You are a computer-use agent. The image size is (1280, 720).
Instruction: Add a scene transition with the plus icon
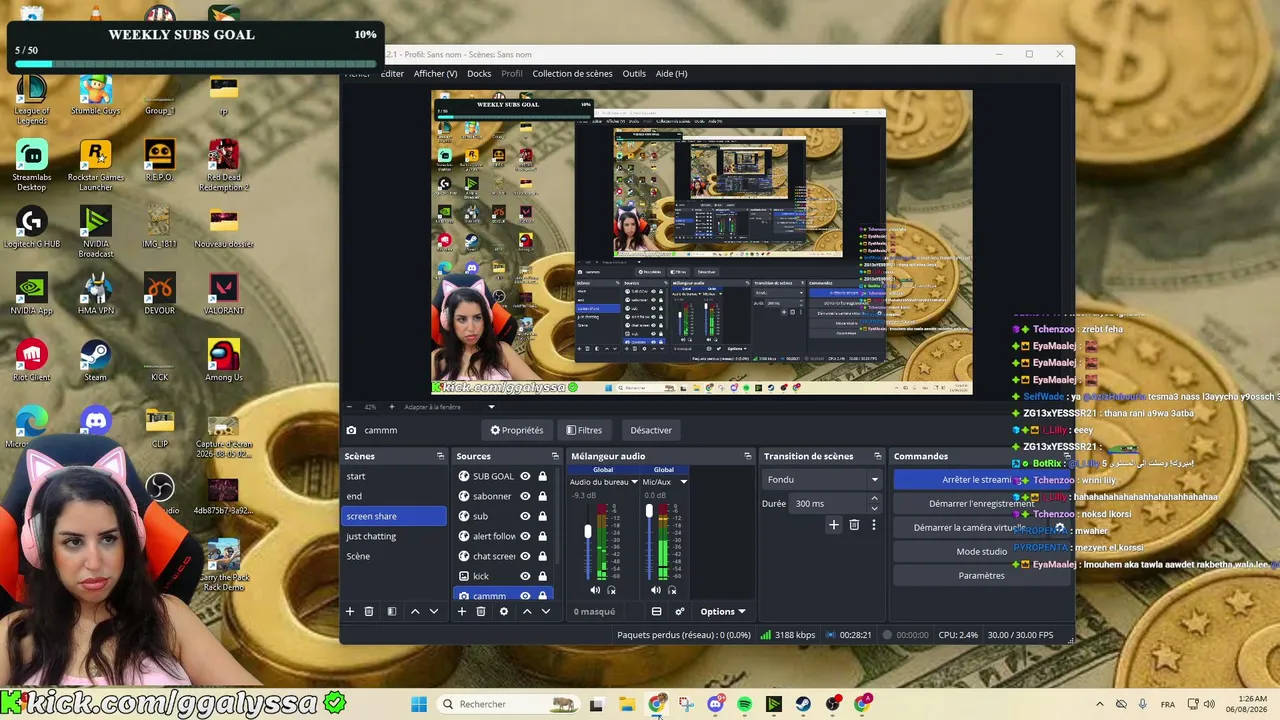tap(834, 525)
